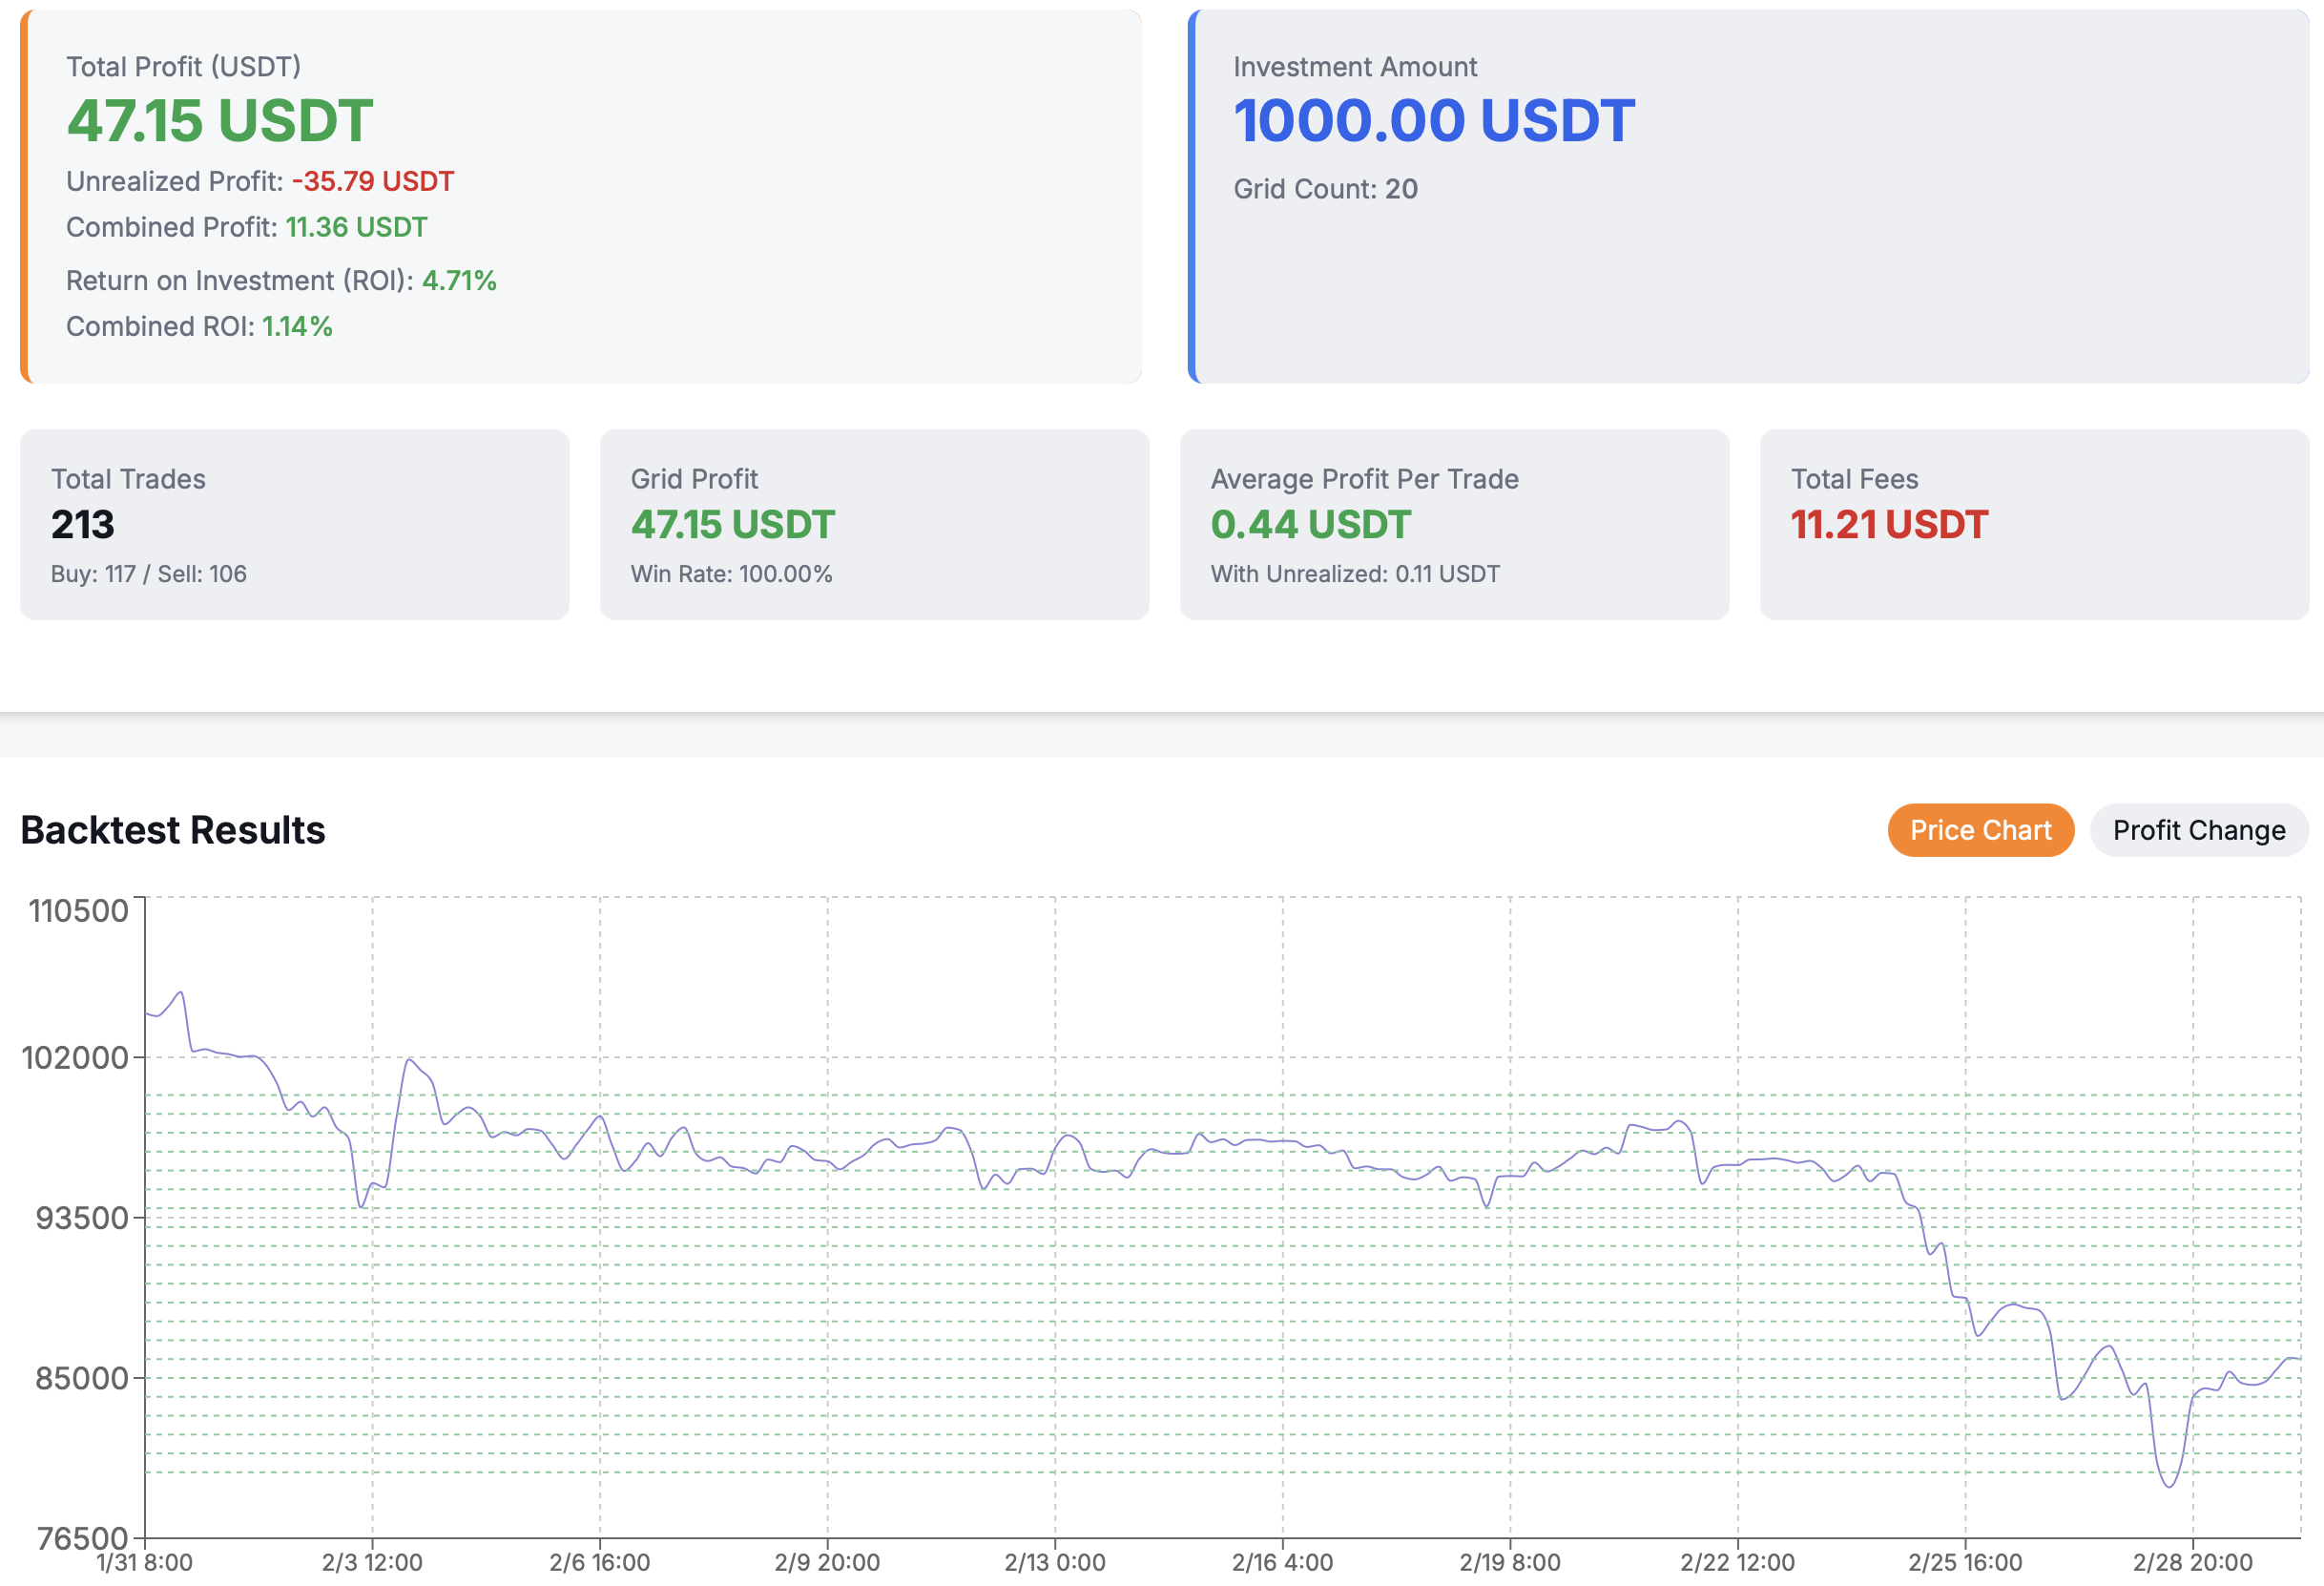This screenshot has height=1586, width=2324.
Task: Click the ROI 4.71% value
Action: (x=459, y=280)
